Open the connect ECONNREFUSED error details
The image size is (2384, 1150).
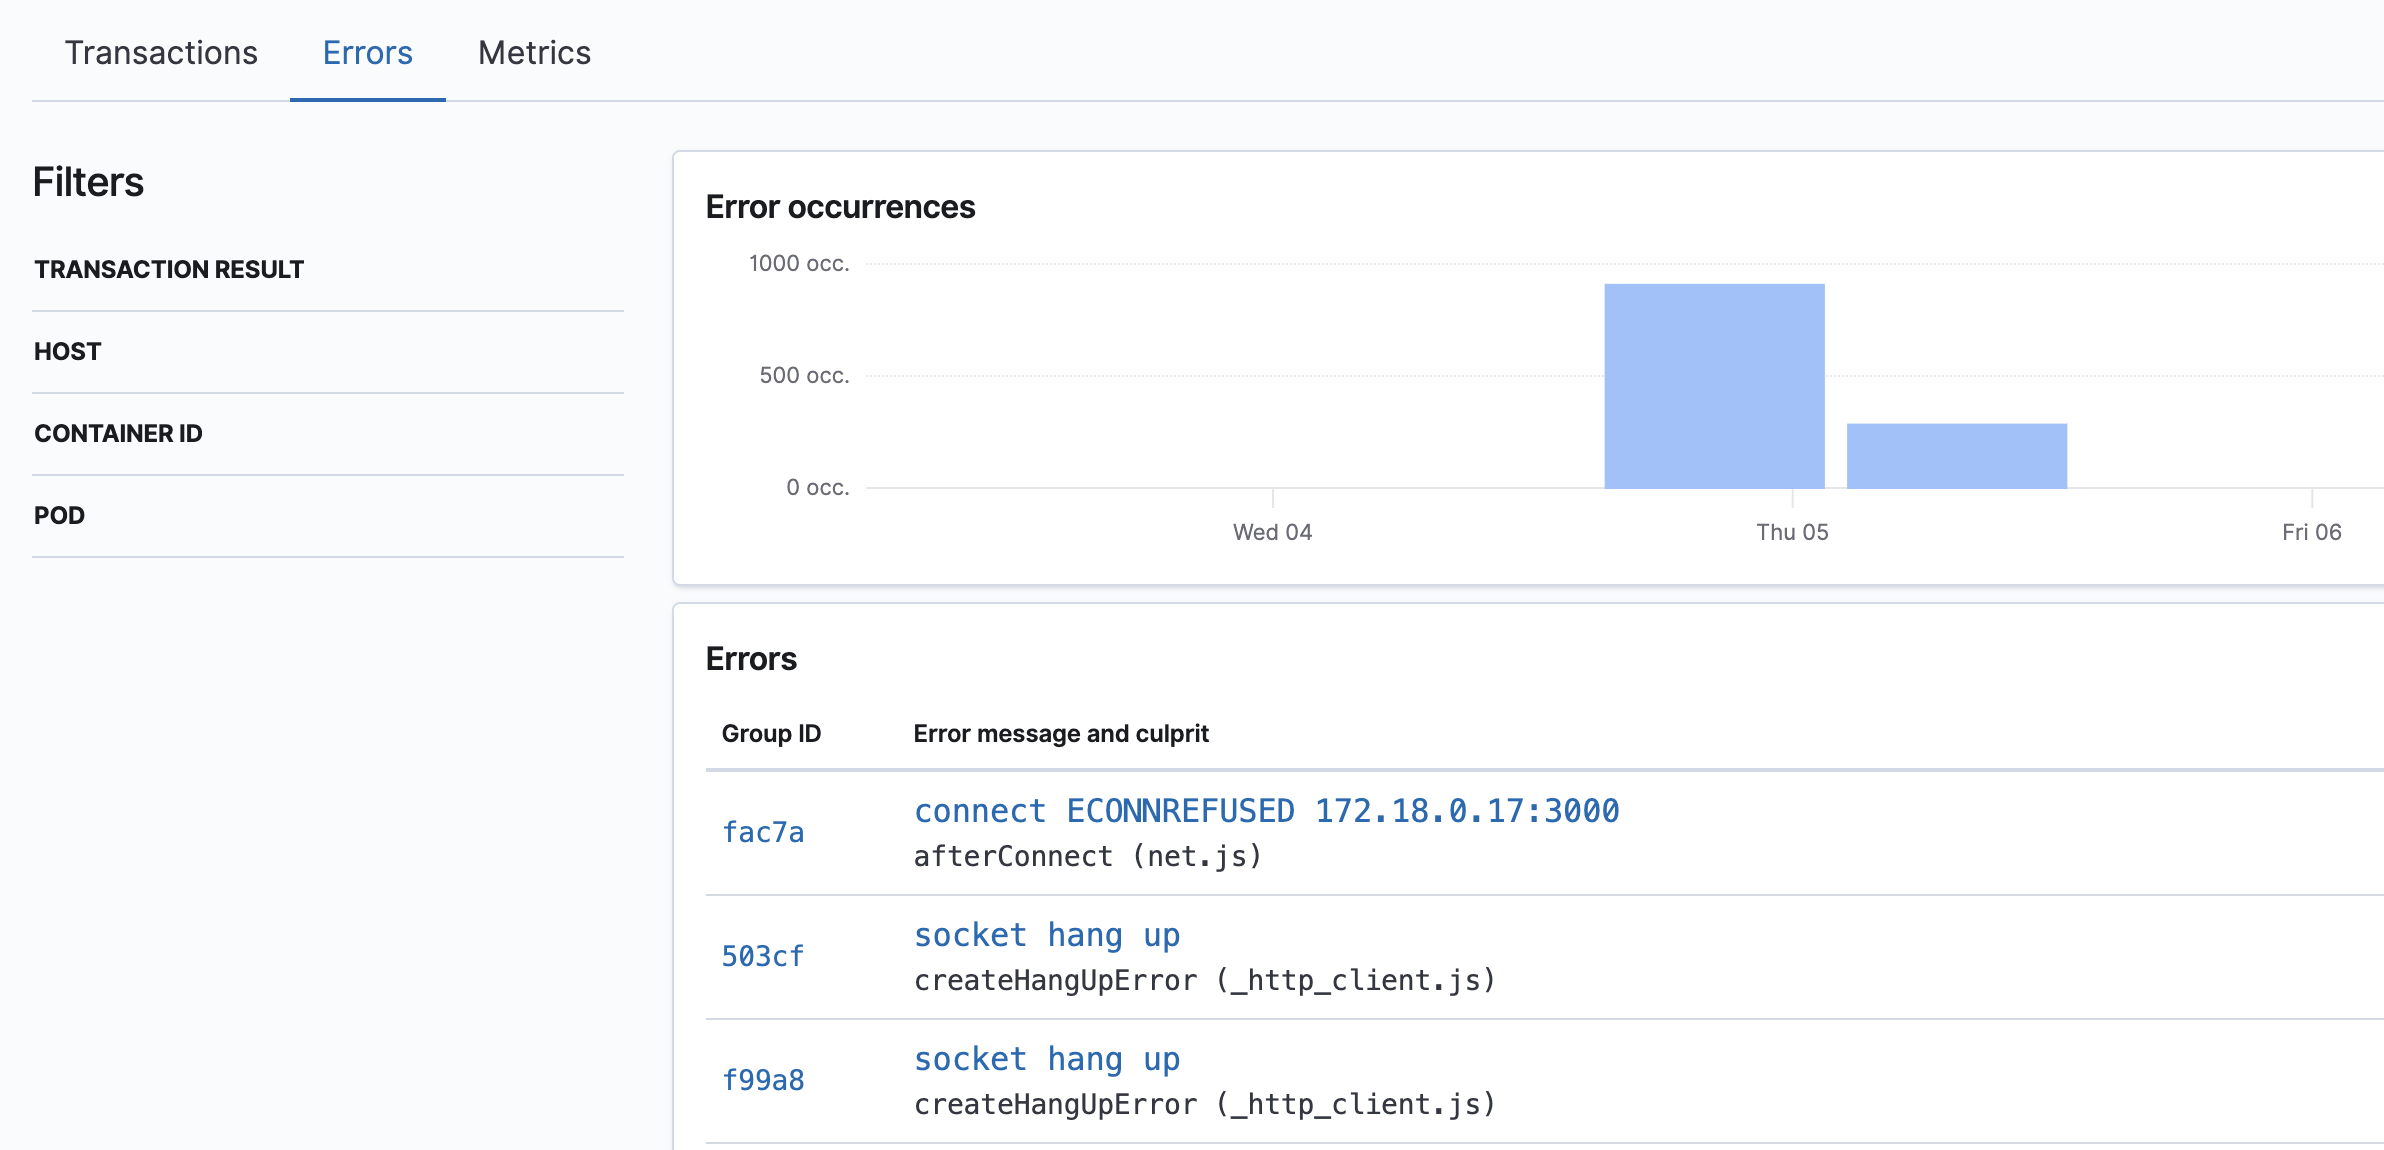point(1266,810)
